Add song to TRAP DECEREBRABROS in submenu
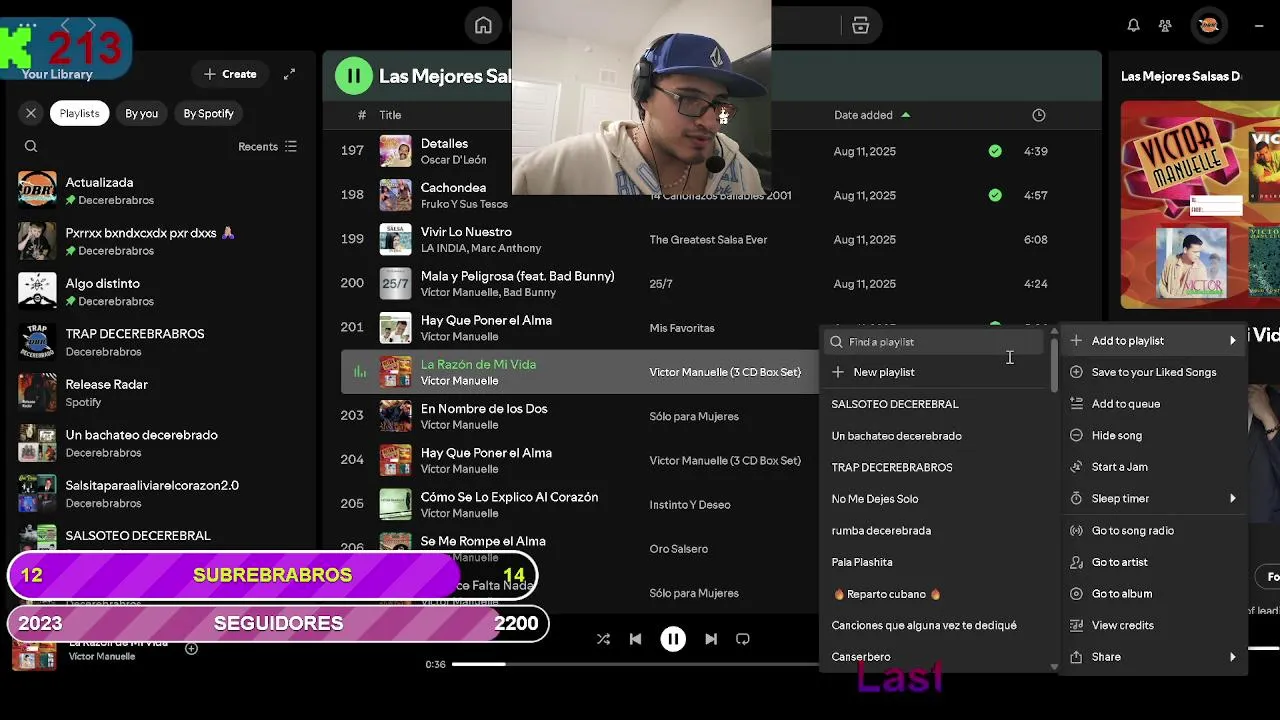Viewport: 1280px width, 720px height. pos(934,467)
